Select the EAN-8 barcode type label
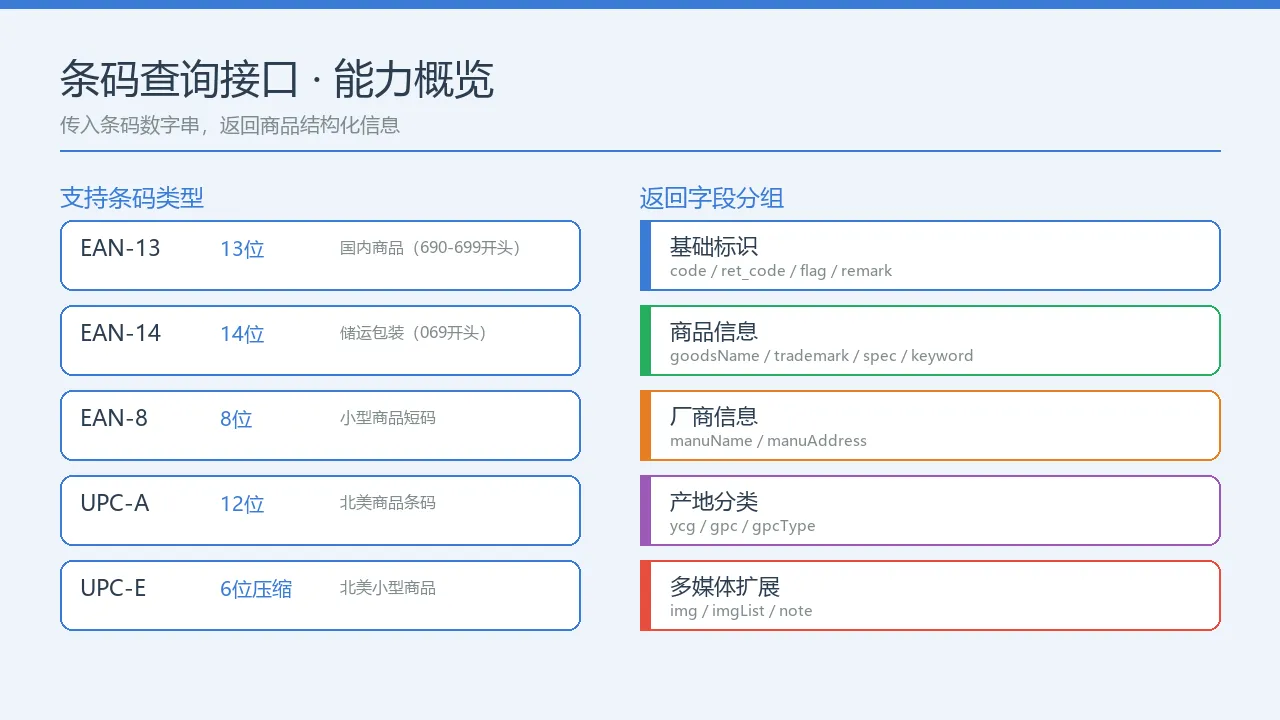The height and width of the screenshot is (720, 1280). tap(114, 418)
